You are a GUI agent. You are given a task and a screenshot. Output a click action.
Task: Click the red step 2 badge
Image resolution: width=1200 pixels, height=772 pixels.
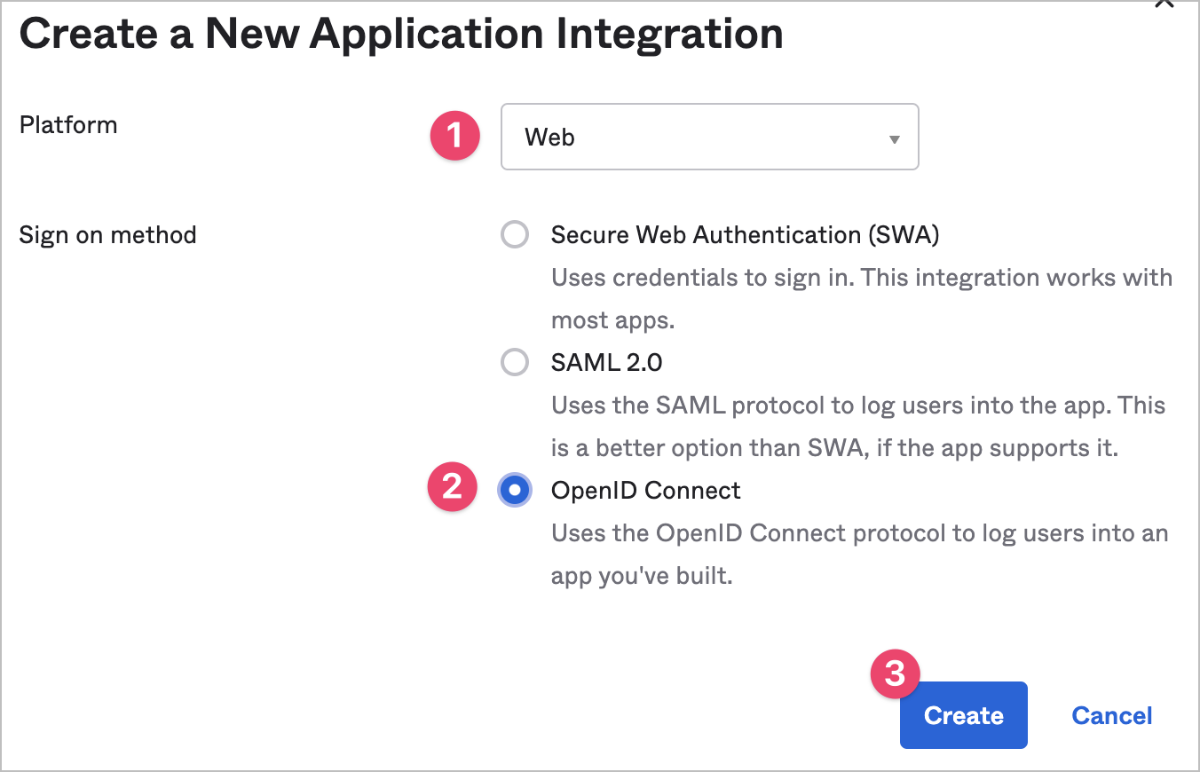click(x=452, y=487)
